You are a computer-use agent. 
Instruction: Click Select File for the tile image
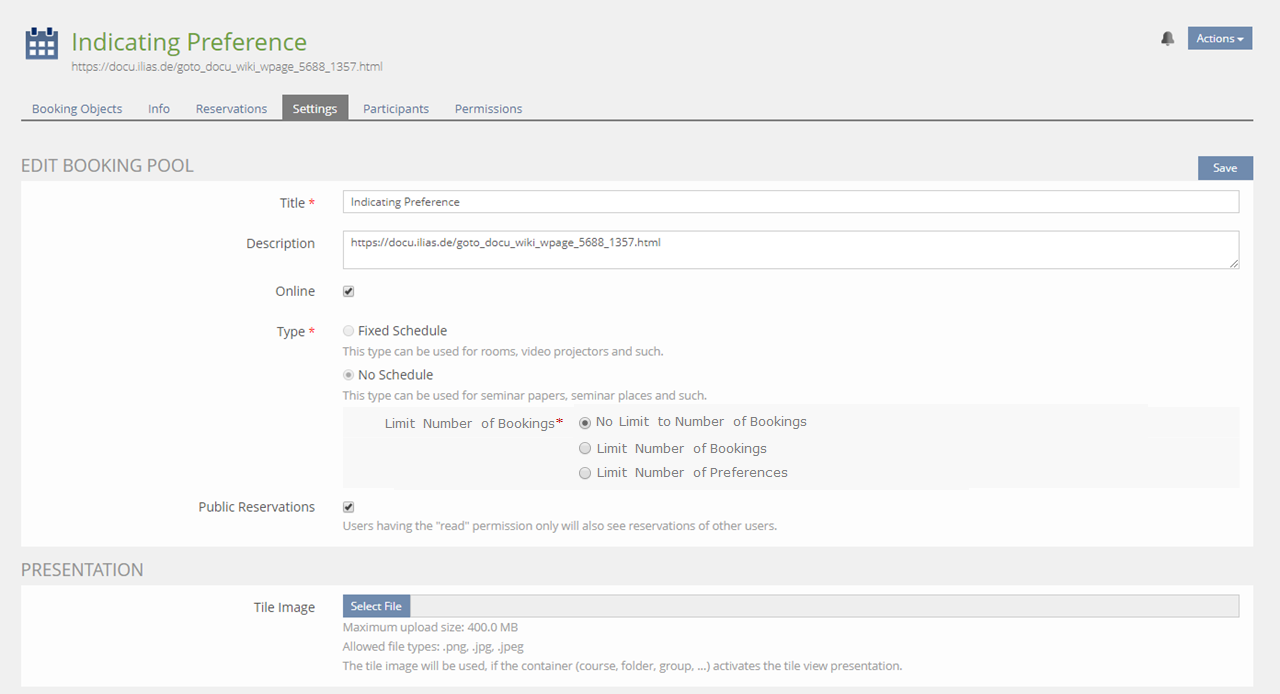[376, 606]
